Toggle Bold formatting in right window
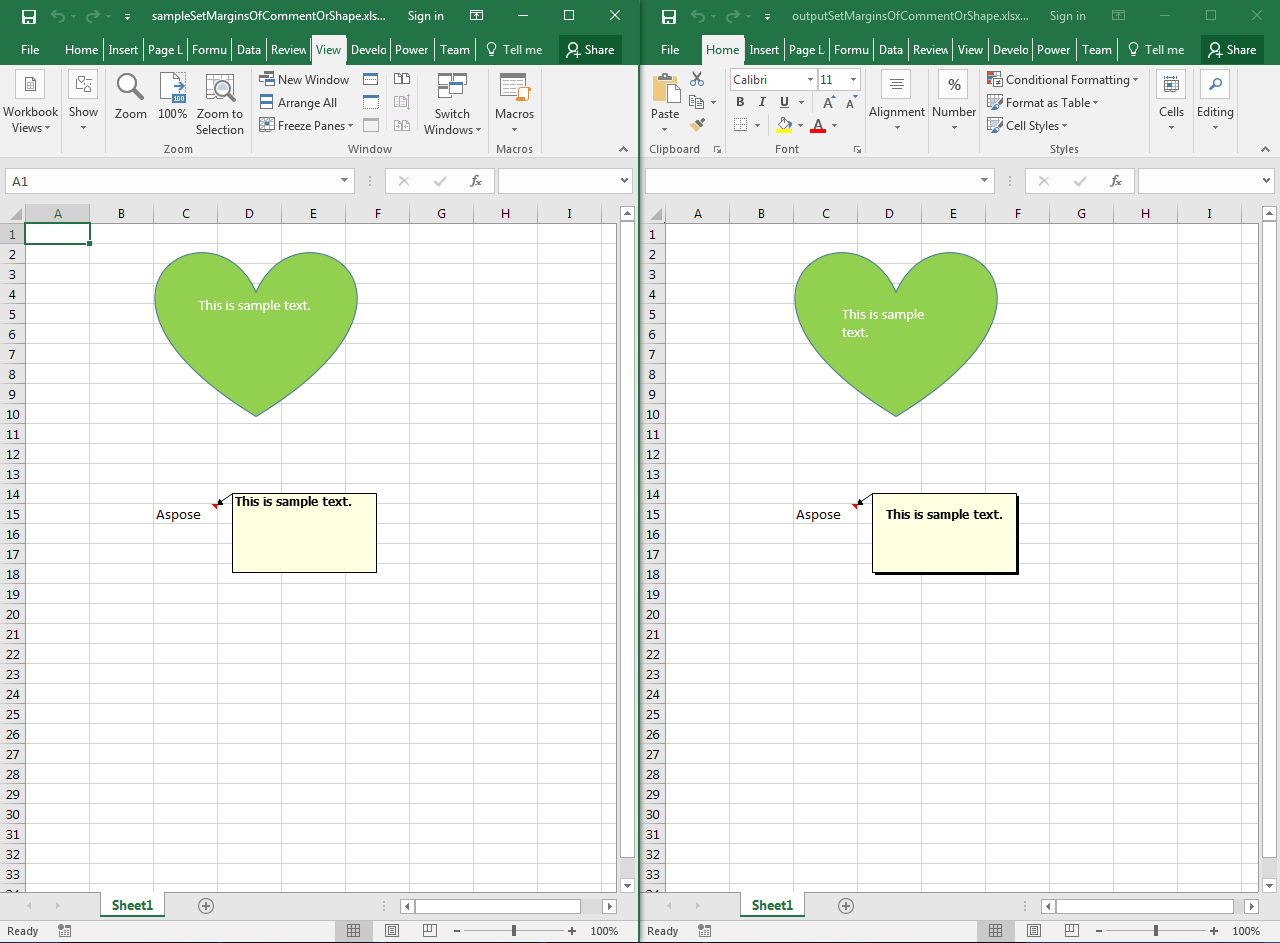 tap(740, 102)
